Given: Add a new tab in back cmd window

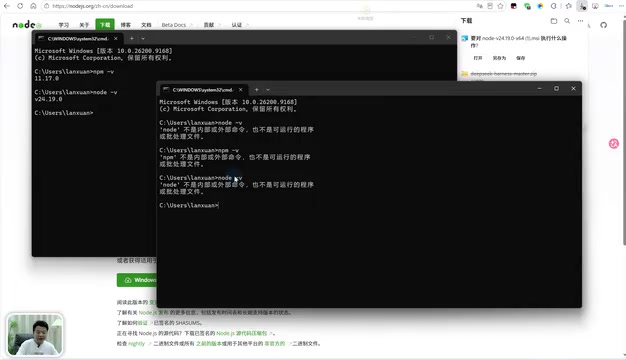Looking at the screenshot, I should [x=131, y=39].
